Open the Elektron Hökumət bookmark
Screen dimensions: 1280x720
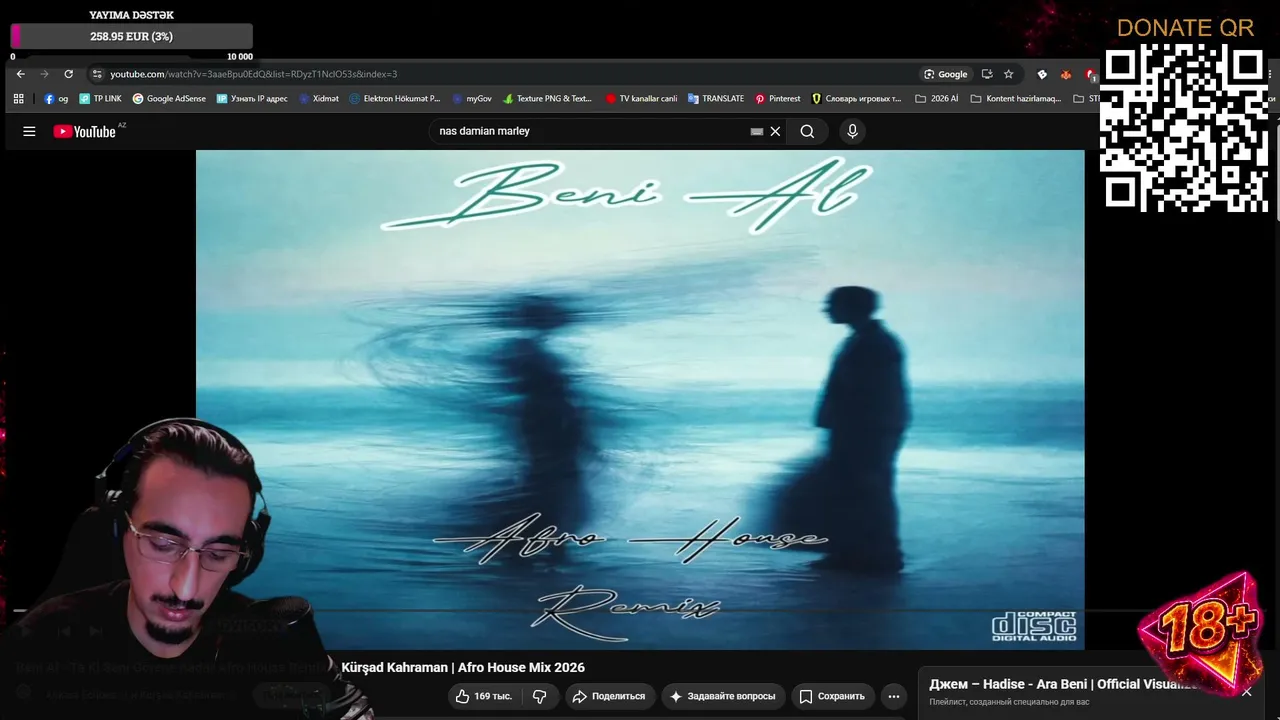tap(395, 99)
